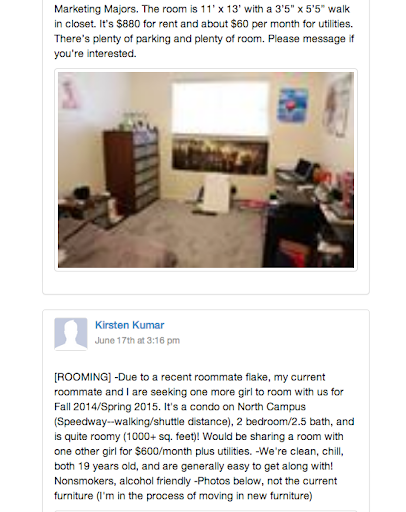This screenshot has width=406, height=512.
Task: Click the white canvas leaning on the floor
Action: tap(216, 194)
